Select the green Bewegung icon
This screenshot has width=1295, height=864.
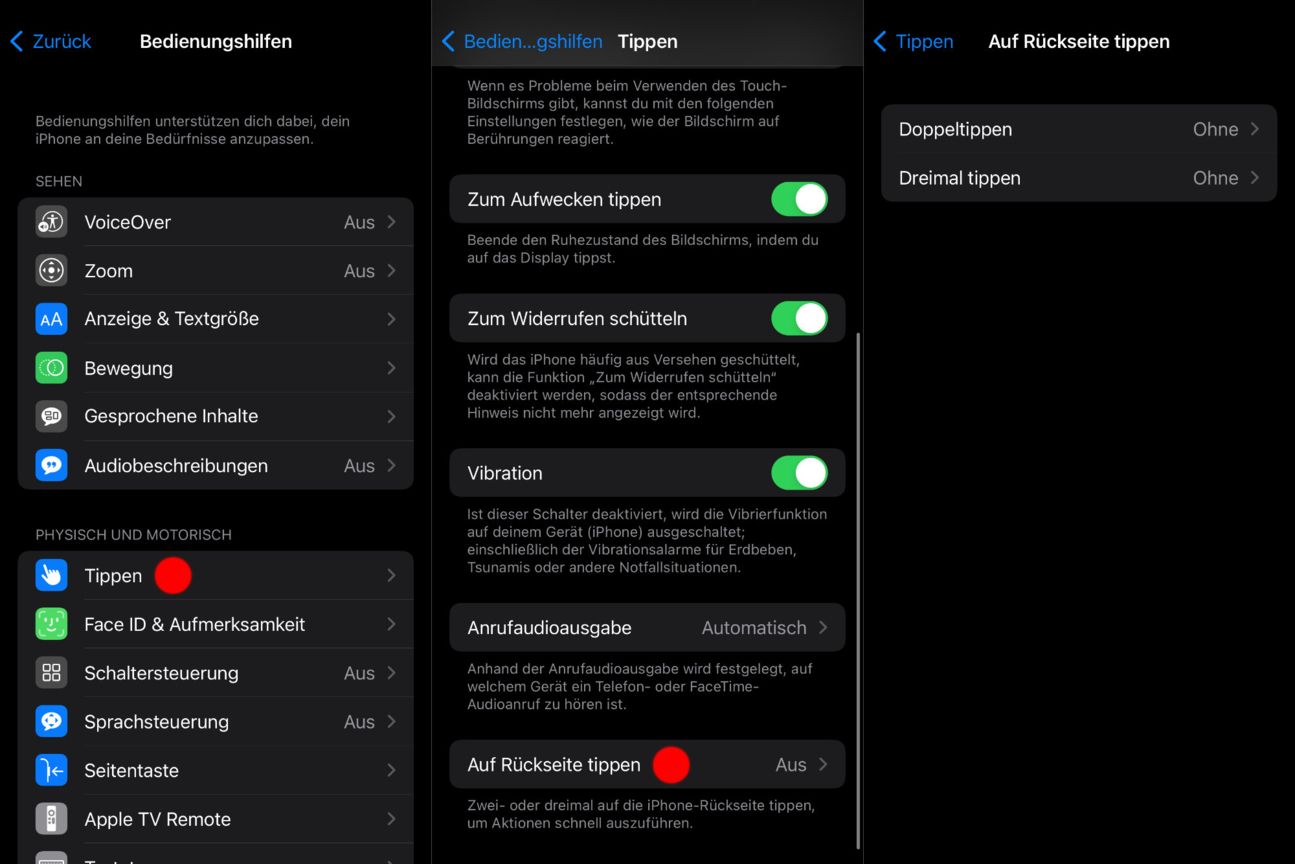(51, 368)
